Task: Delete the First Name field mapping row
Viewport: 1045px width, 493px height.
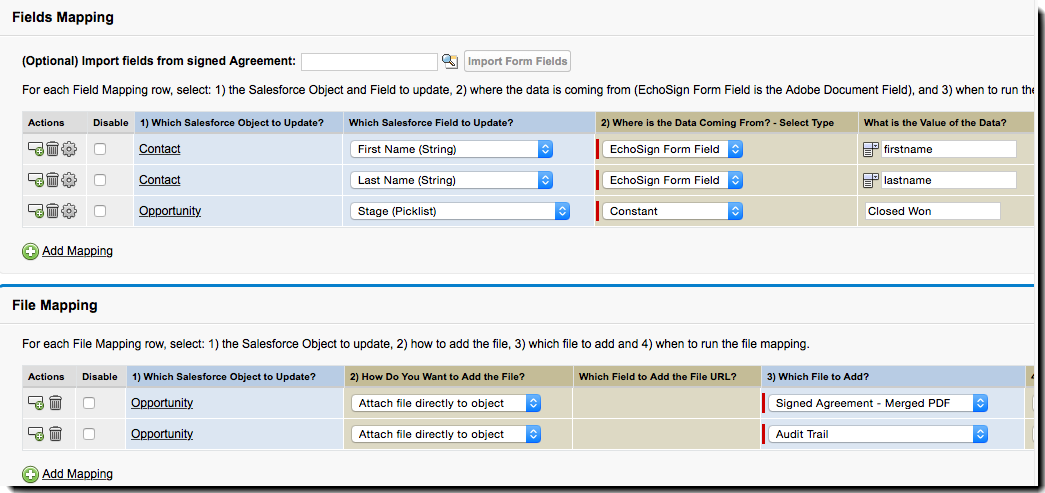Action: [x=52, y=149]
